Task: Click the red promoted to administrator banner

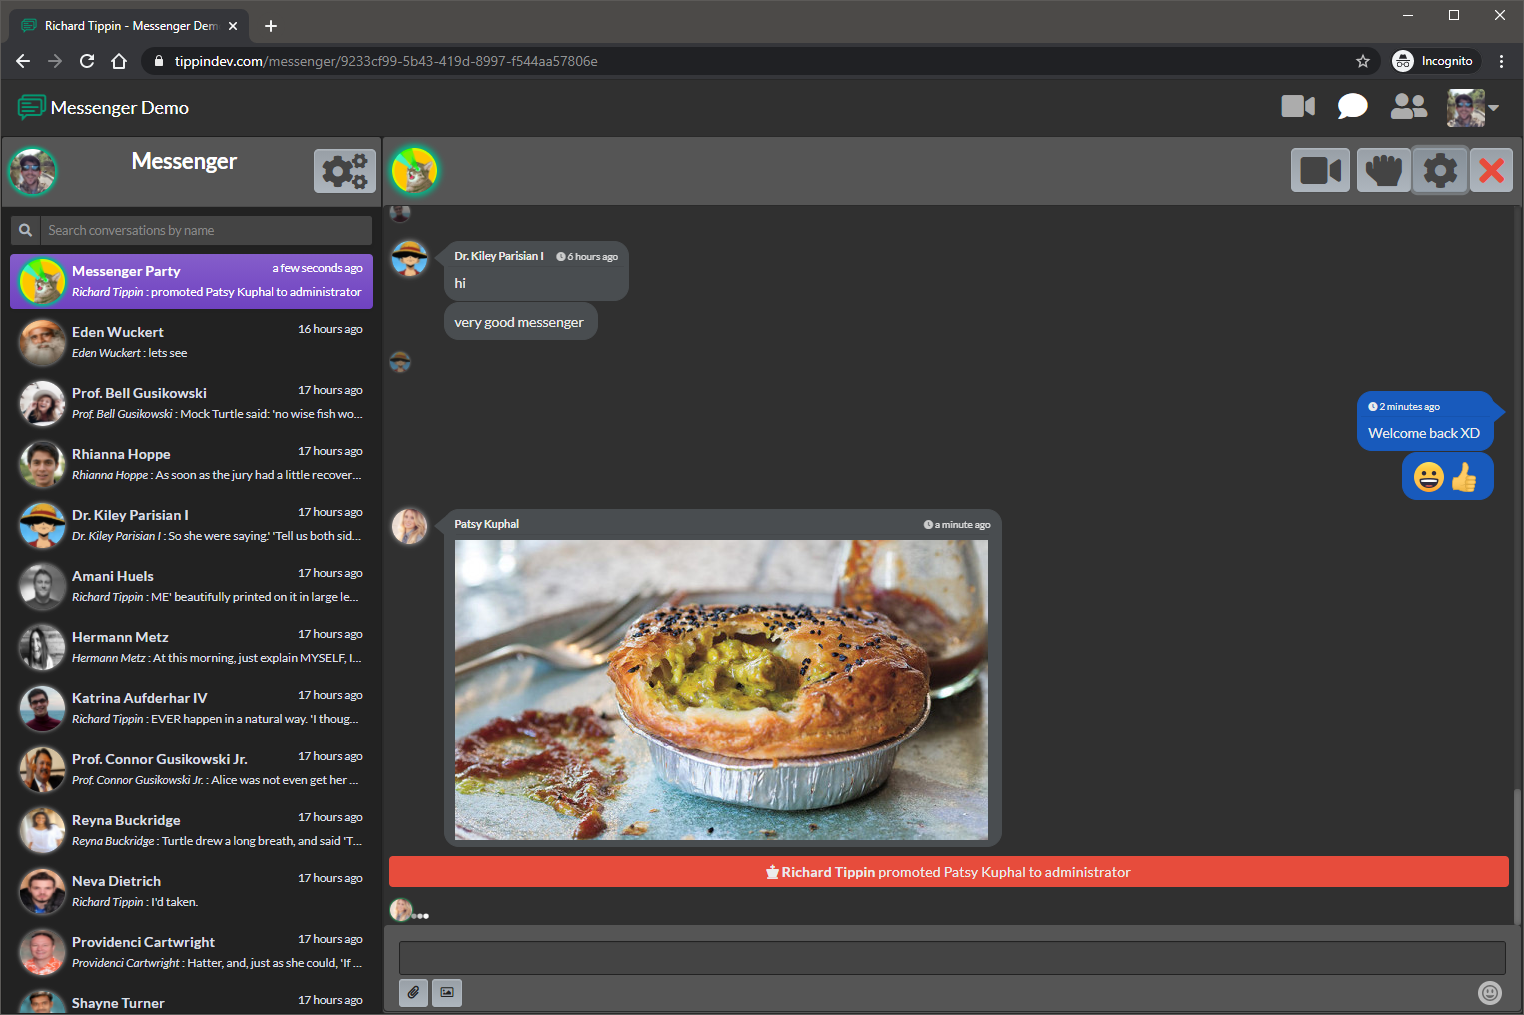Action: [948, 872]
